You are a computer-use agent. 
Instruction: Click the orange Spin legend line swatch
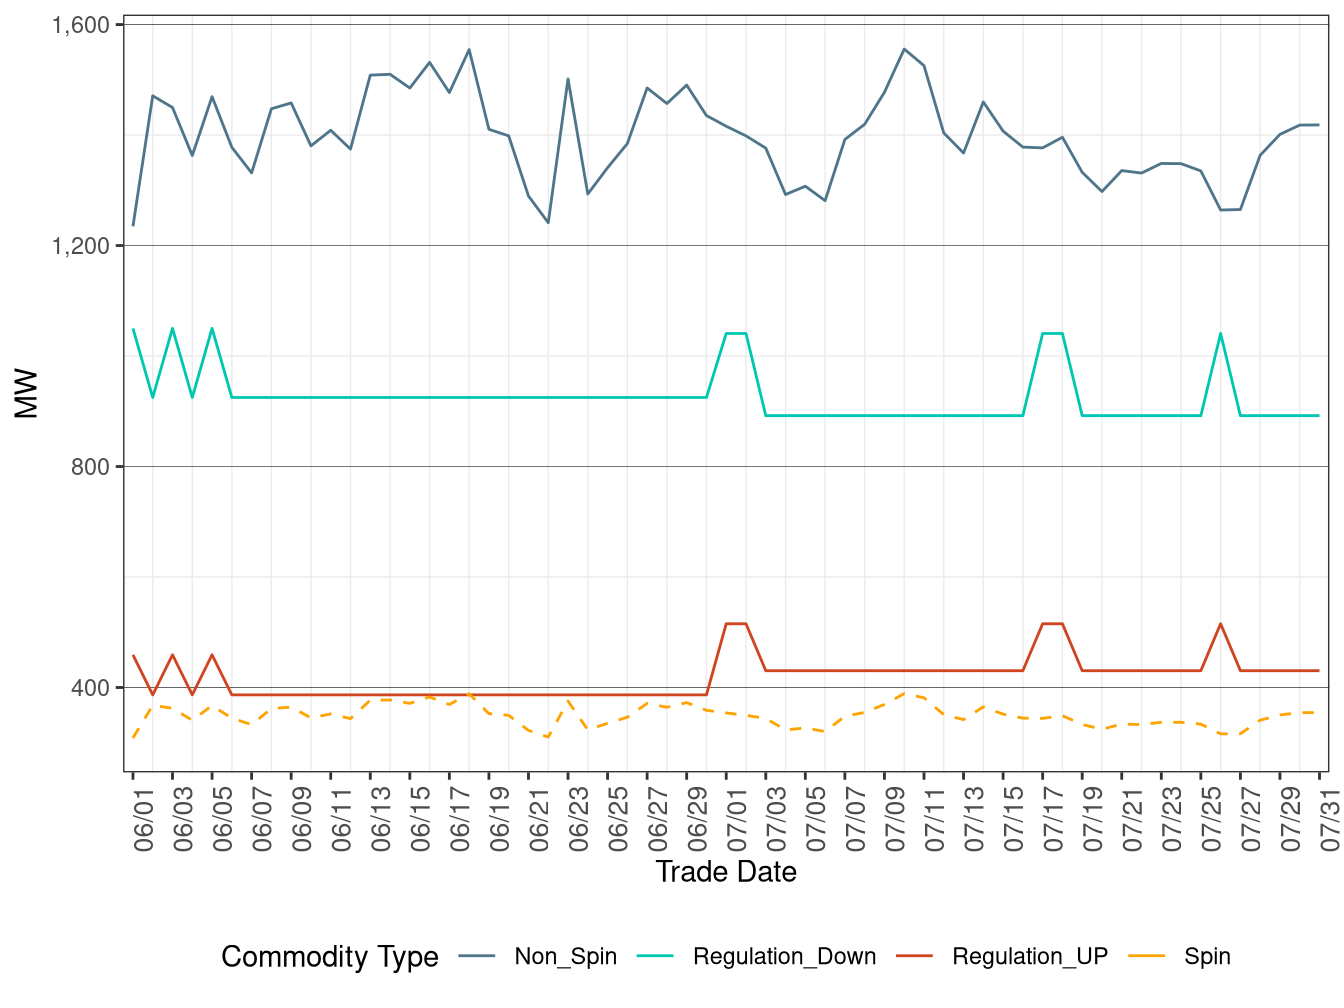click(x=1146, y=957)
